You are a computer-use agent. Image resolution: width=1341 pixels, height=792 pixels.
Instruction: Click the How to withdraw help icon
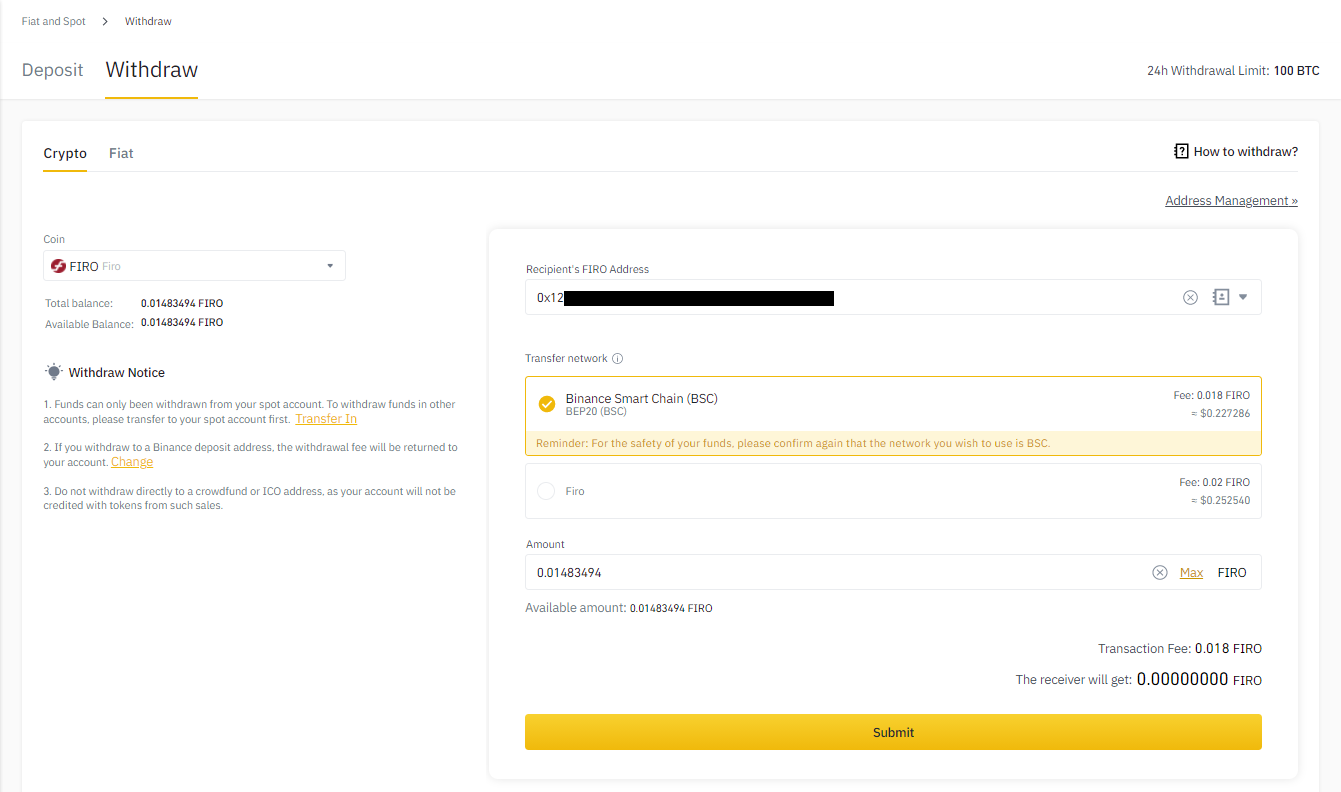click(x=1181, y=151)
